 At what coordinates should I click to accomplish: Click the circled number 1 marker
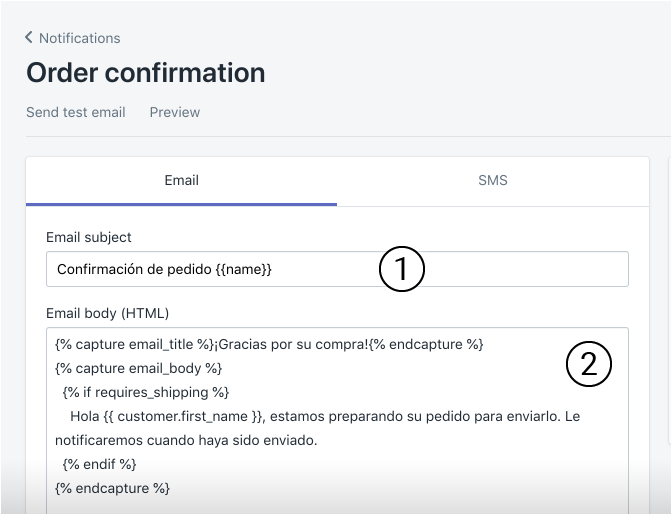point(403,269)
